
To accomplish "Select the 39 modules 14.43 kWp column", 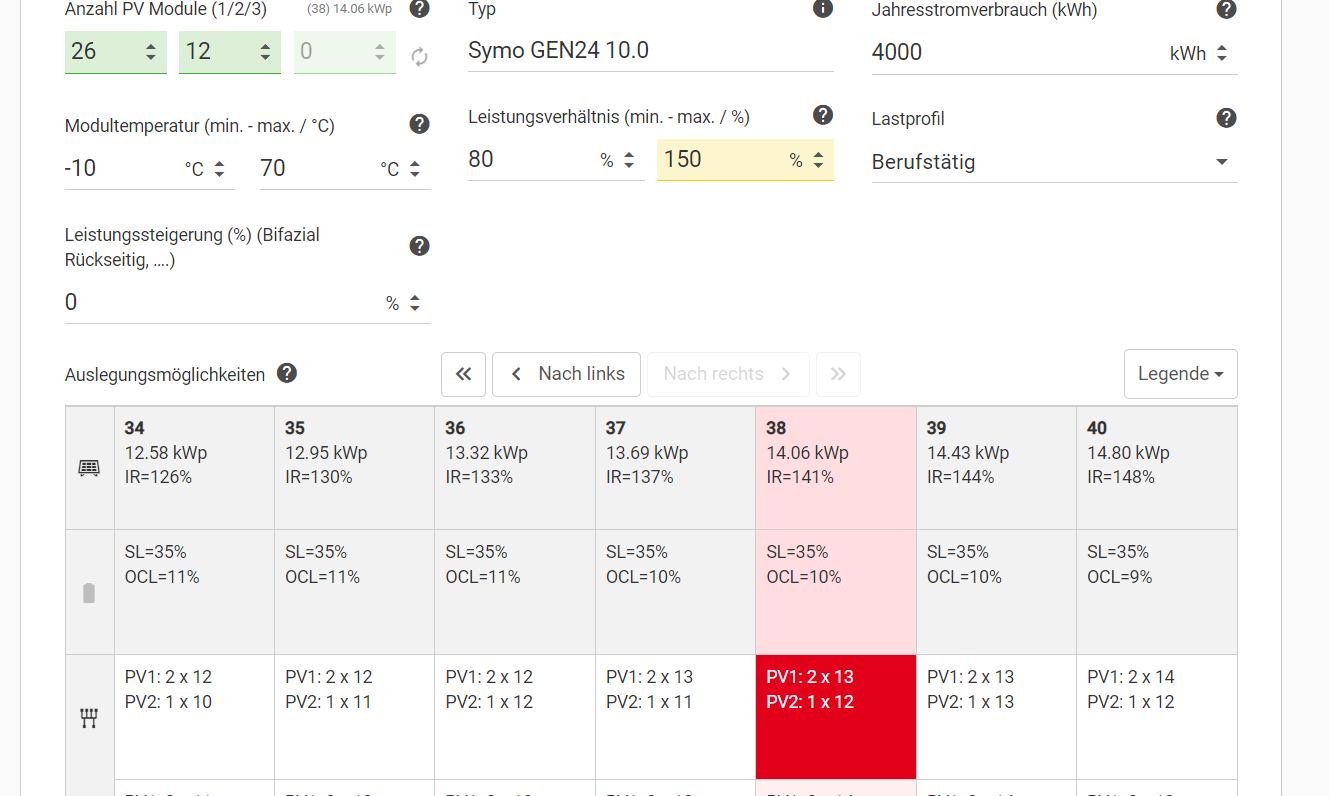I will tap(996, 467).
